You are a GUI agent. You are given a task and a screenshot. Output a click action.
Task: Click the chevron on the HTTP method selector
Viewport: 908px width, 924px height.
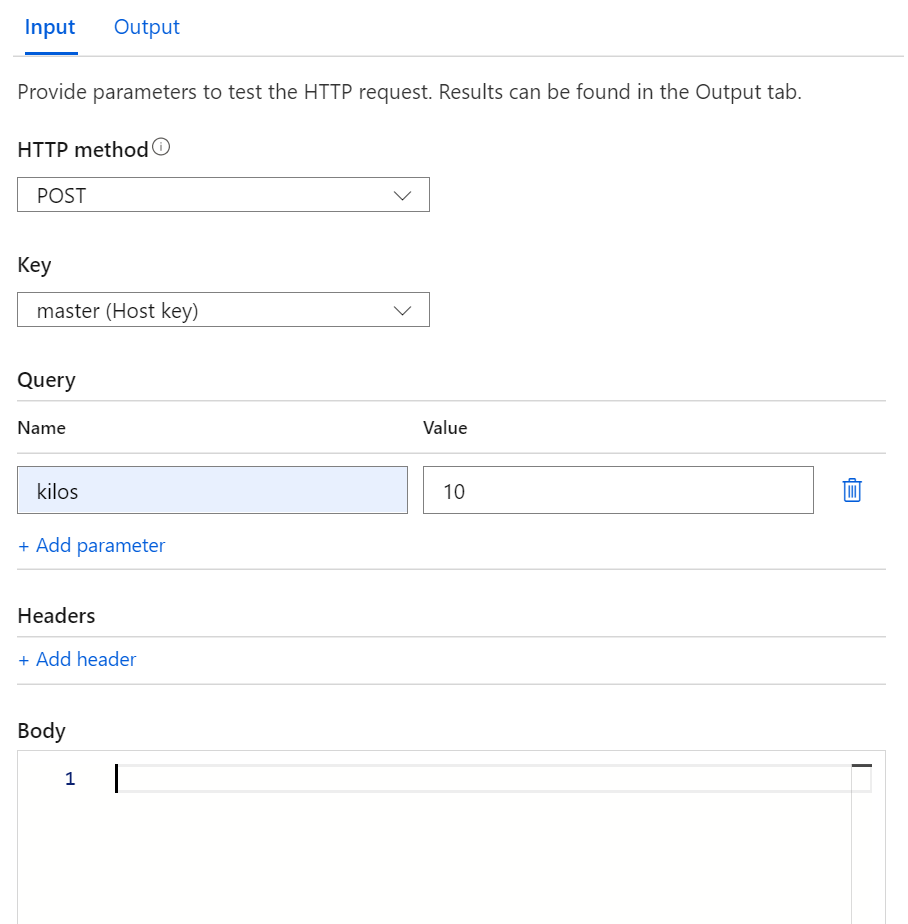click(403, 195)
